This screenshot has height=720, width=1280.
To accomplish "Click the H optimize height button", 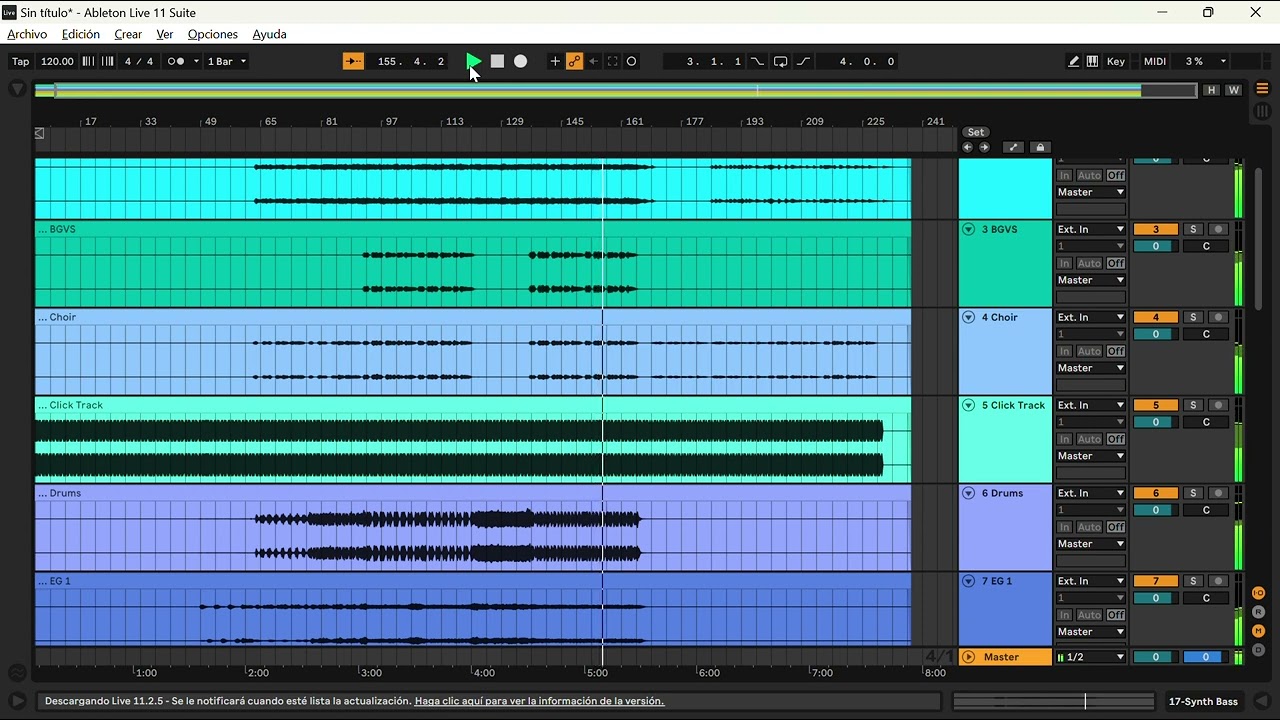I will pyautogui.click(x=1212, y=90).
